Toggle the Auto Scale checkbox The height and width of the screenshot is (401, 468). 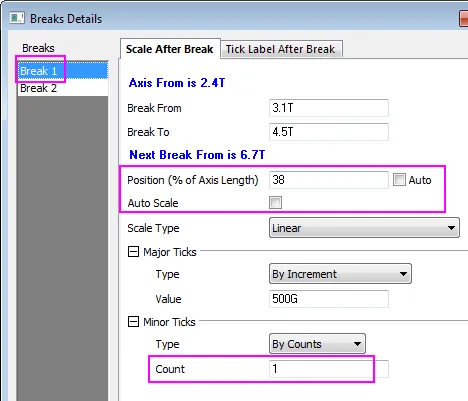(275, 202)
